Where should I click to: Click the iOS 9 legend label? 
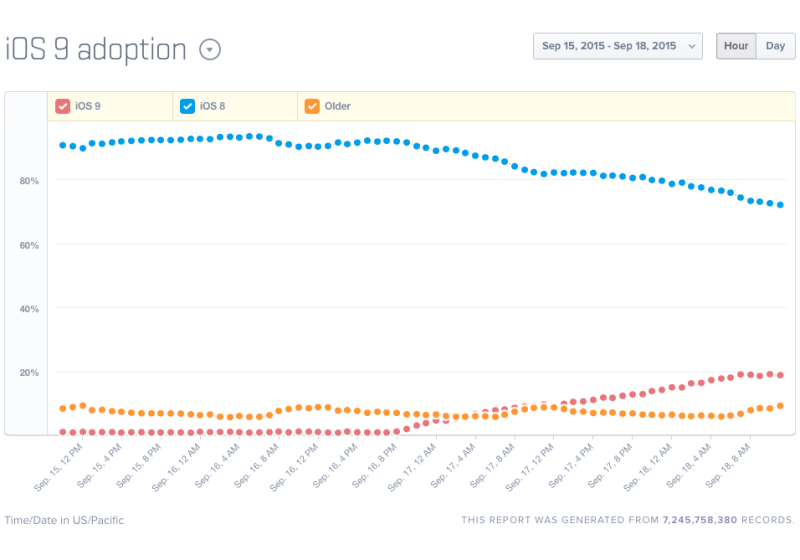(88, 106)
